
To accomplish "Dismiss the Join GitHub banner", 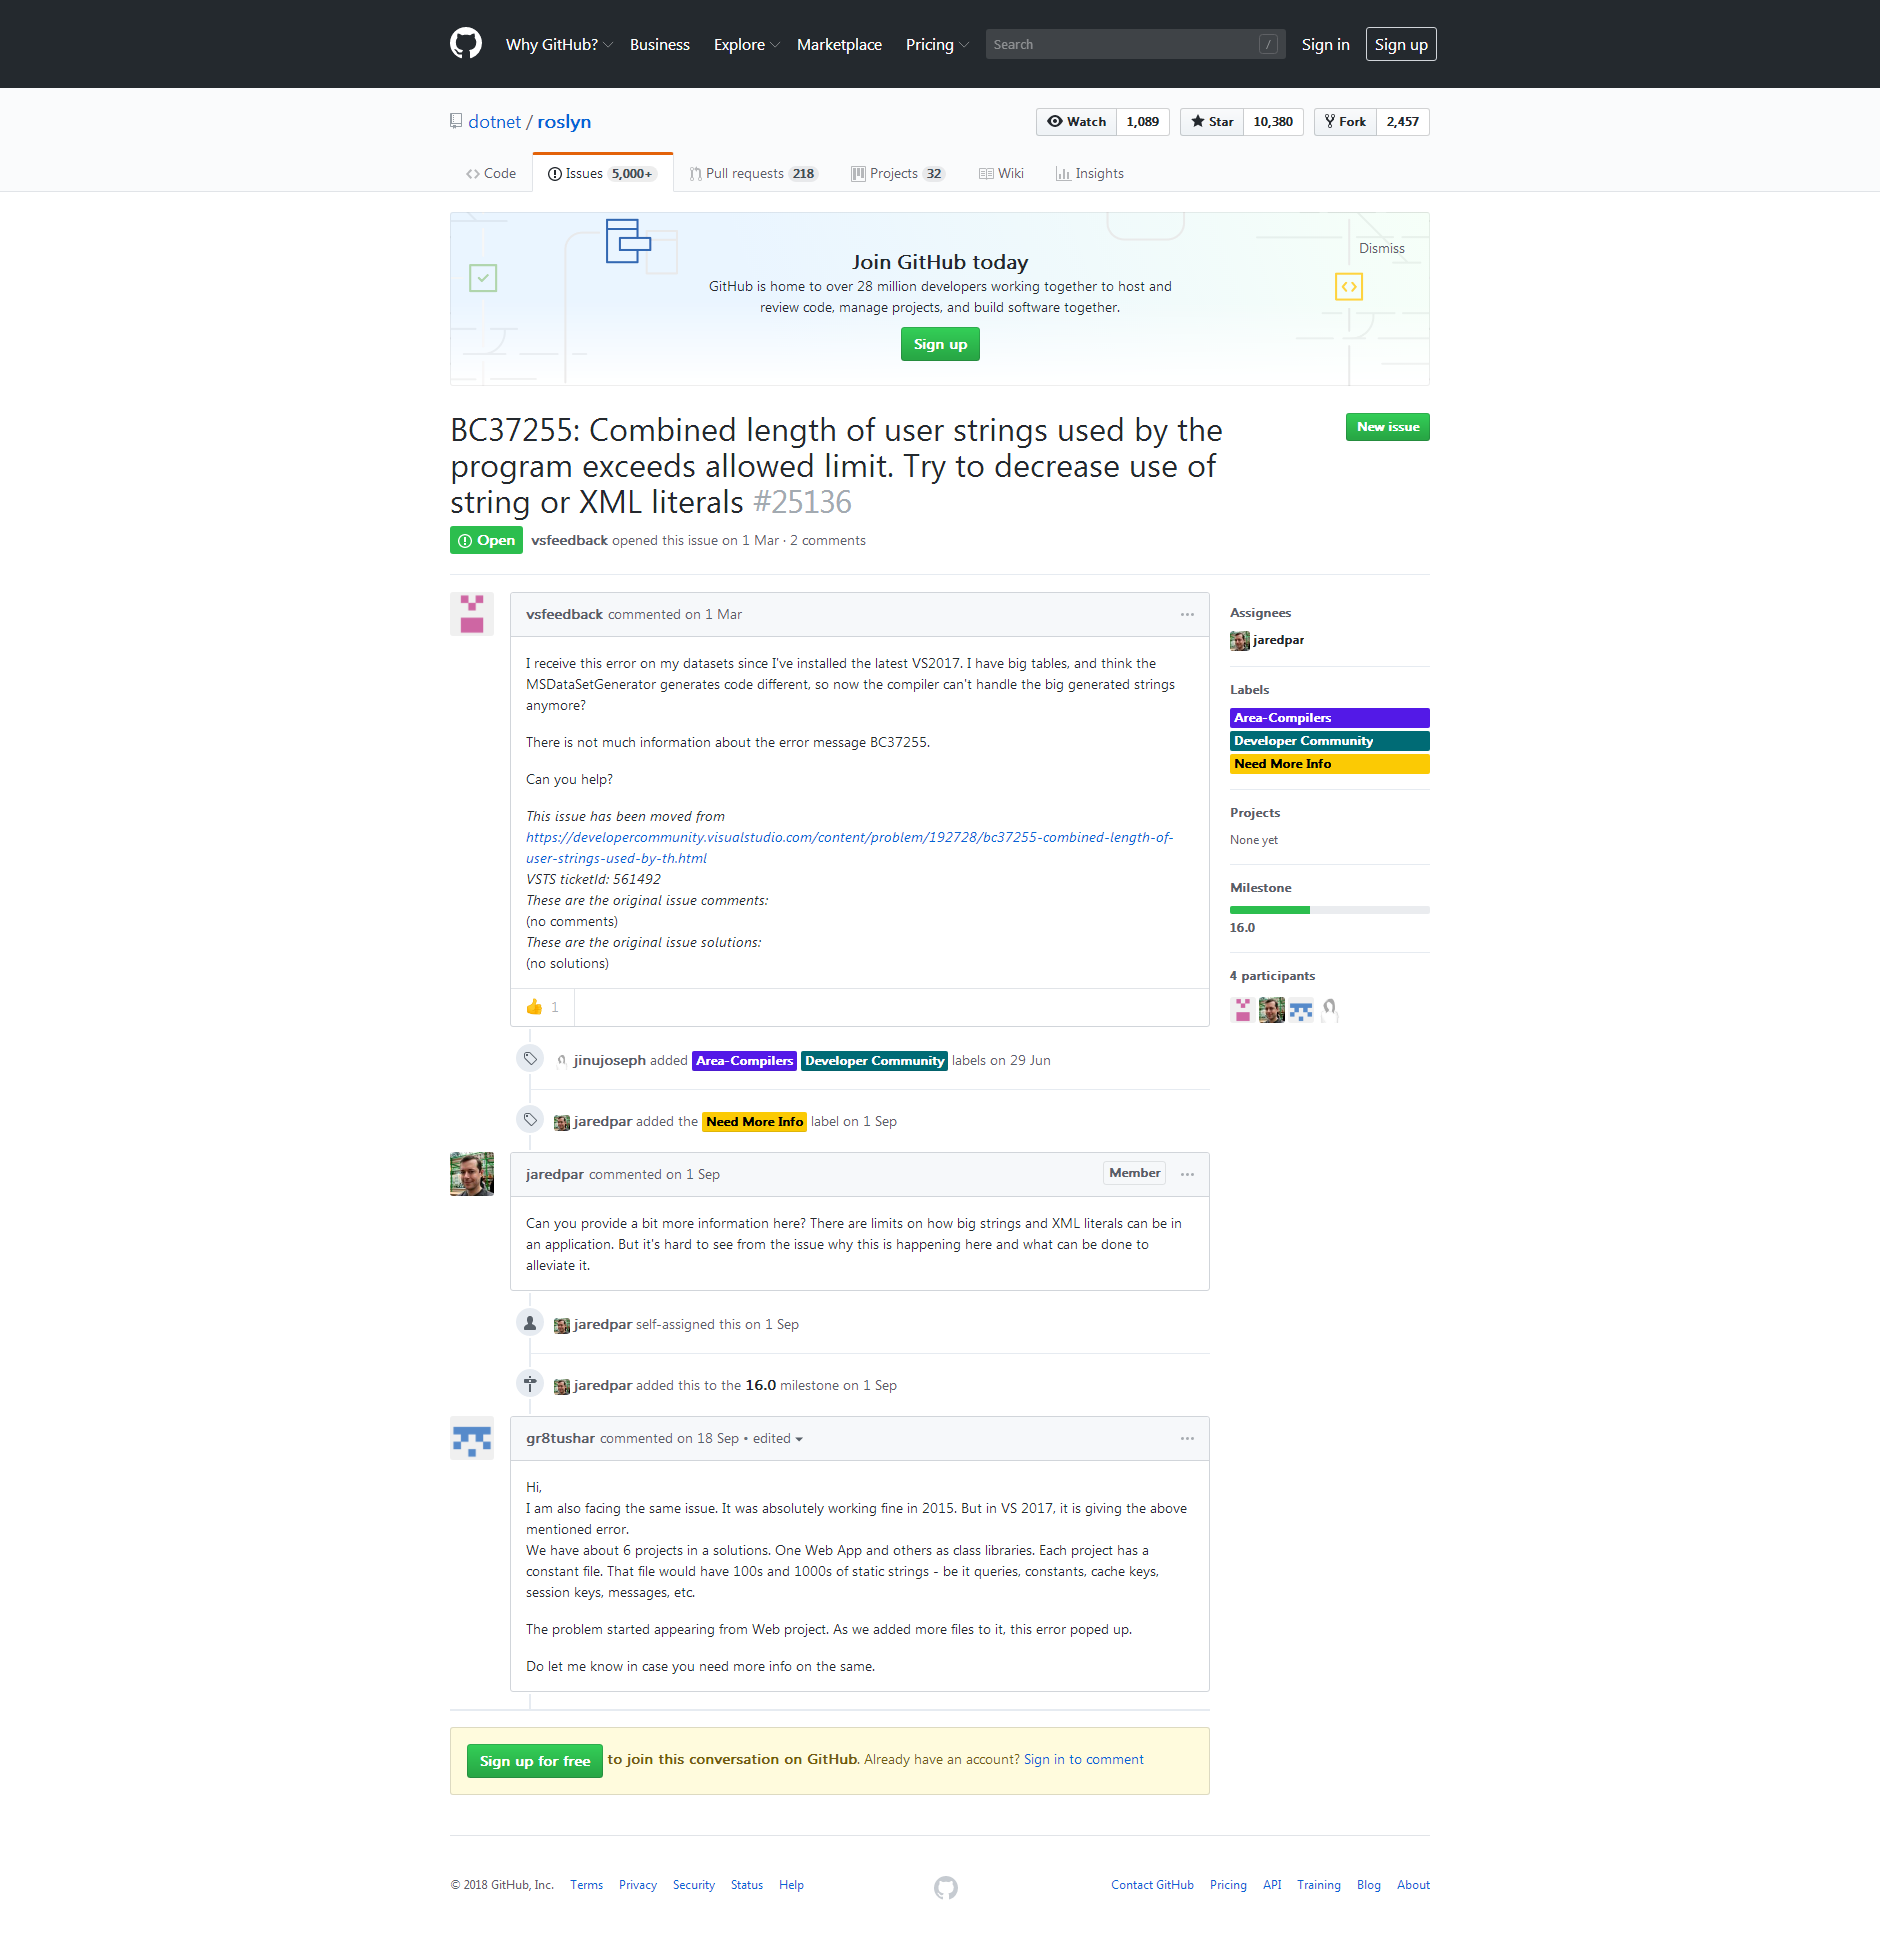I will 1382,248.
